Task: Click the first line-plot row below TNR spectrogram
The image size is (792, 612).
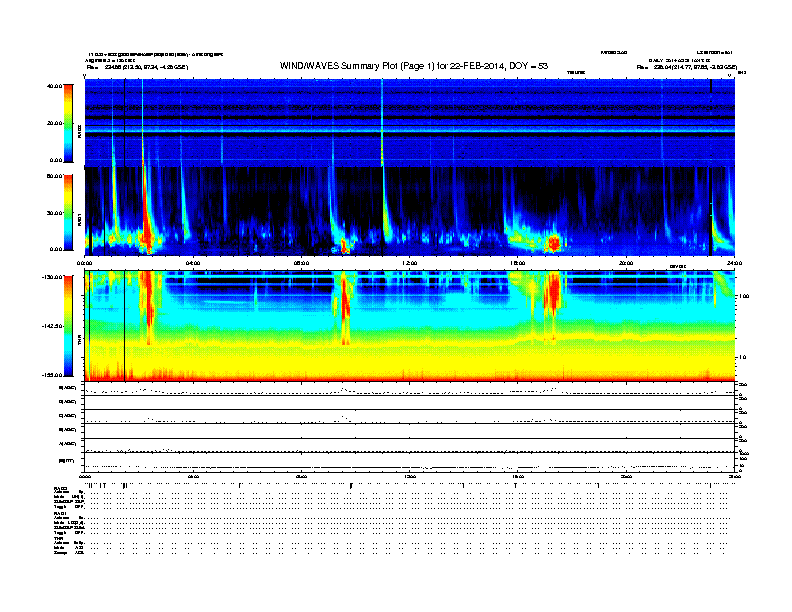Action: 409,389
